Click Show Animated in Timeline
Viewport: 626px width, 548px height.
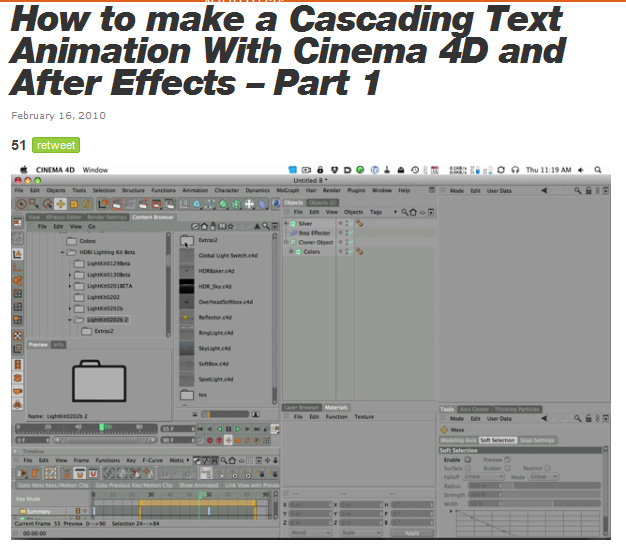tap(198, 485)
